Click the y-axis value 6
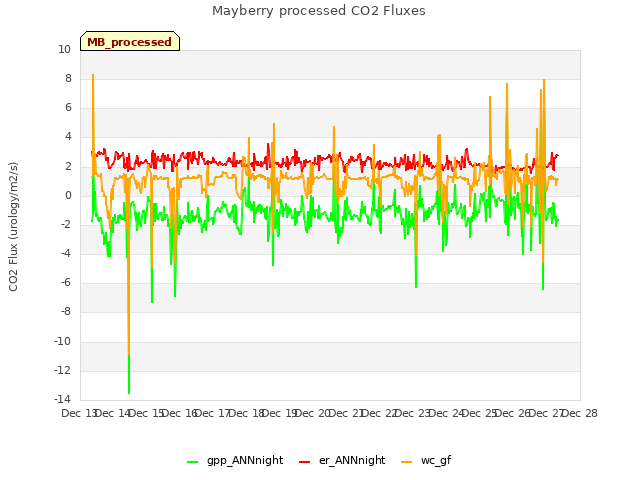Viewport: 640px width, 480px height. (68, 107)
